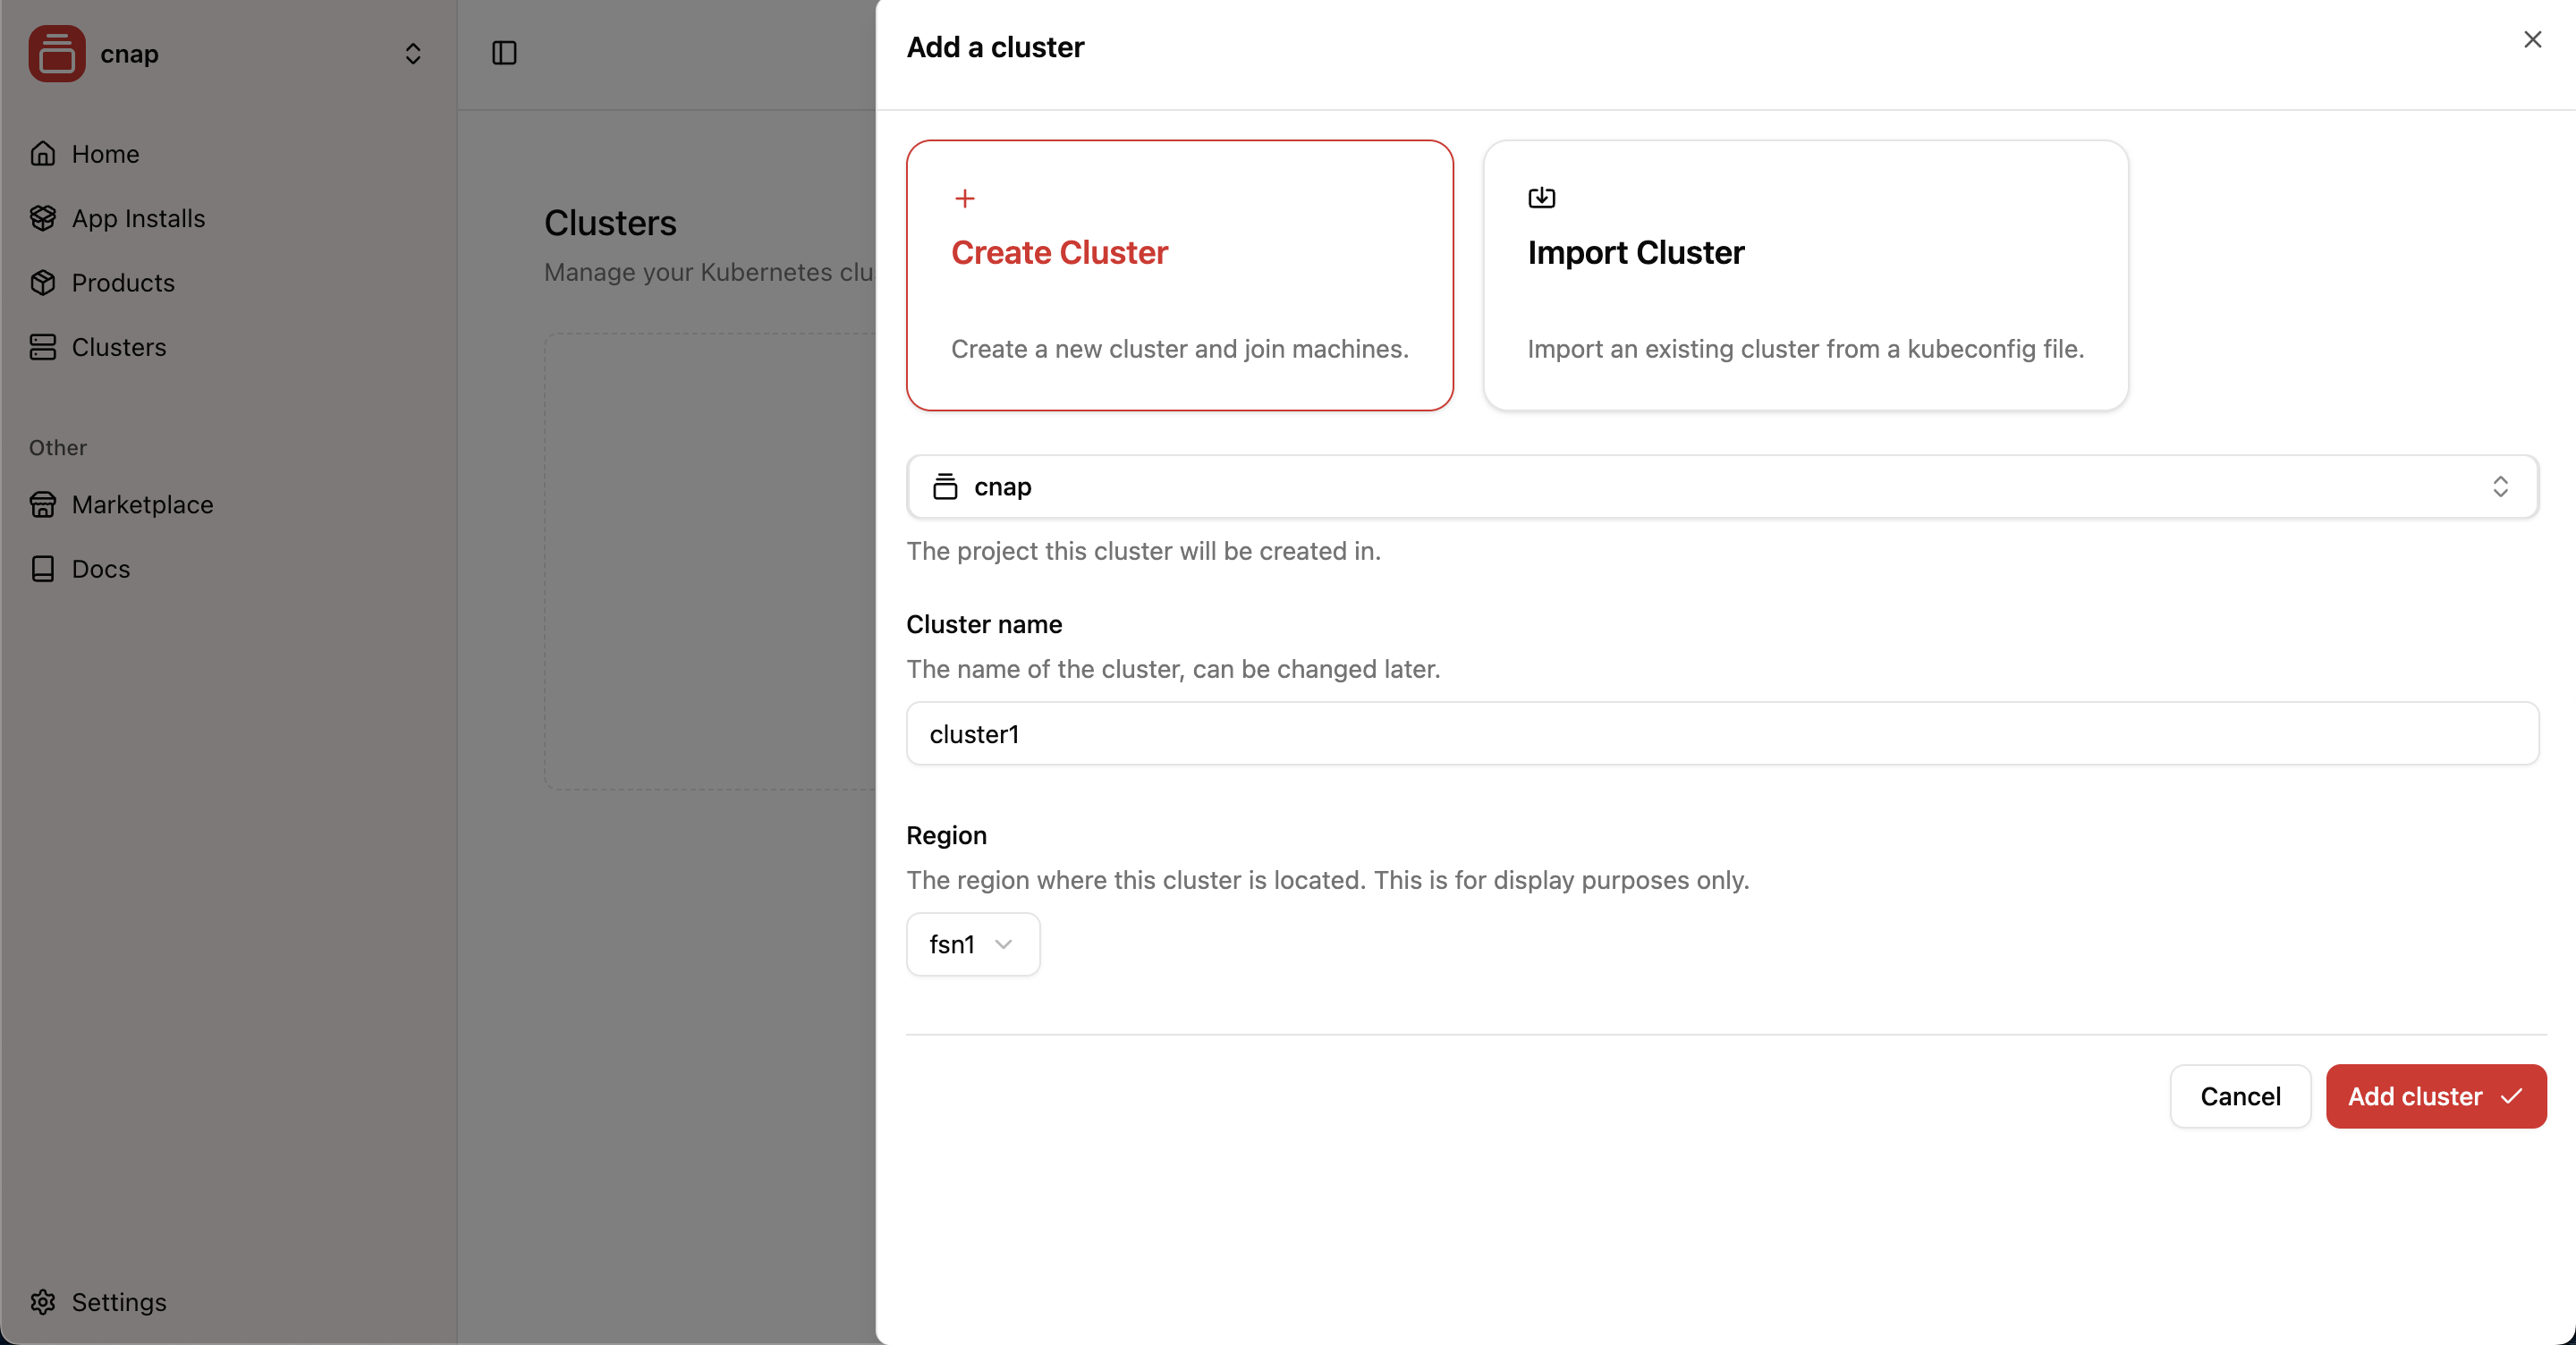Click the Clusters server icon
Screen dimensions: 2576x1345
click(42, 347)
